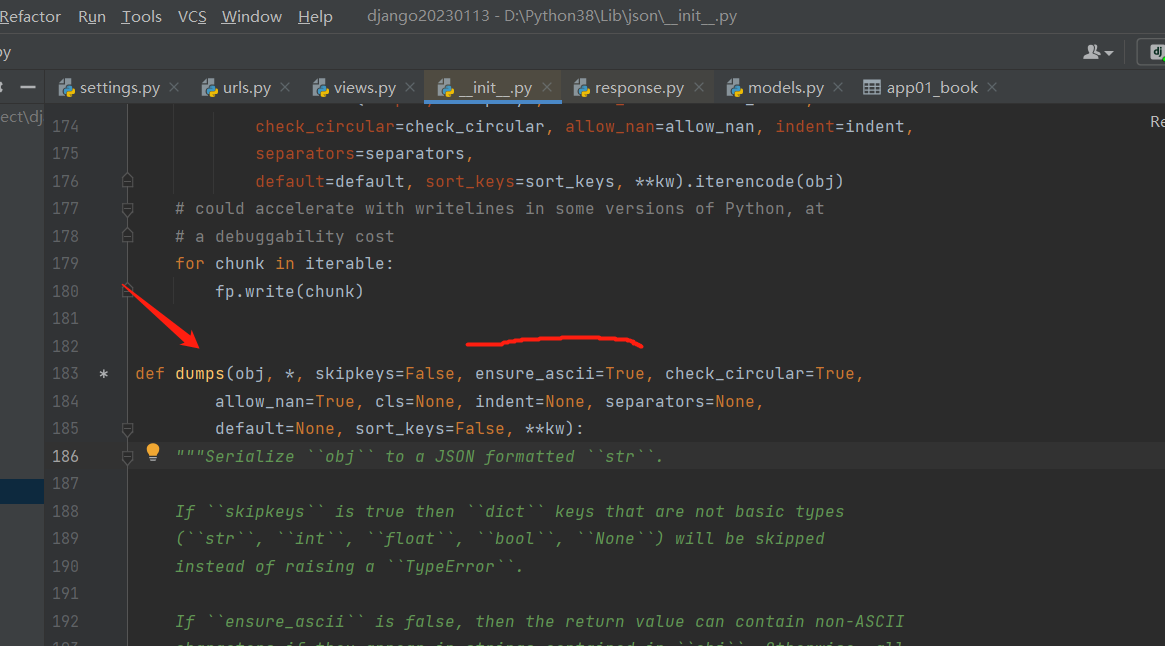Open the Run menu
The image size is (1165, 646).
pyautogui.click(x=92, y=16)
